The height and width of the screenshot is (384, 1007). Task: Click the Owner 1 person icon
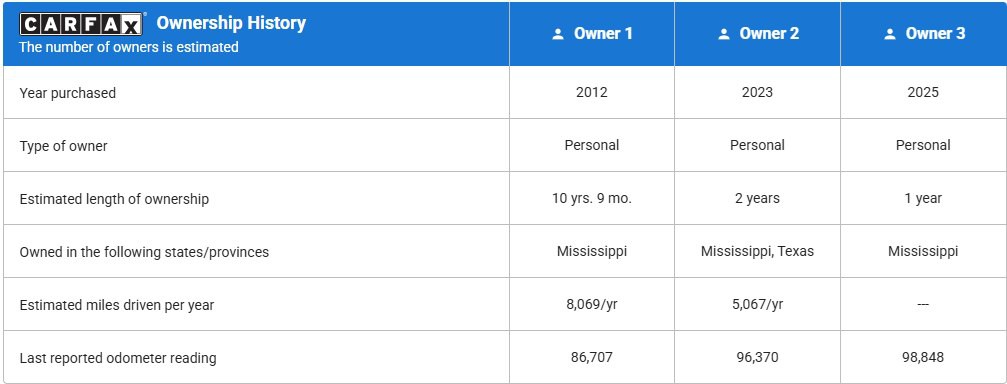557,34
